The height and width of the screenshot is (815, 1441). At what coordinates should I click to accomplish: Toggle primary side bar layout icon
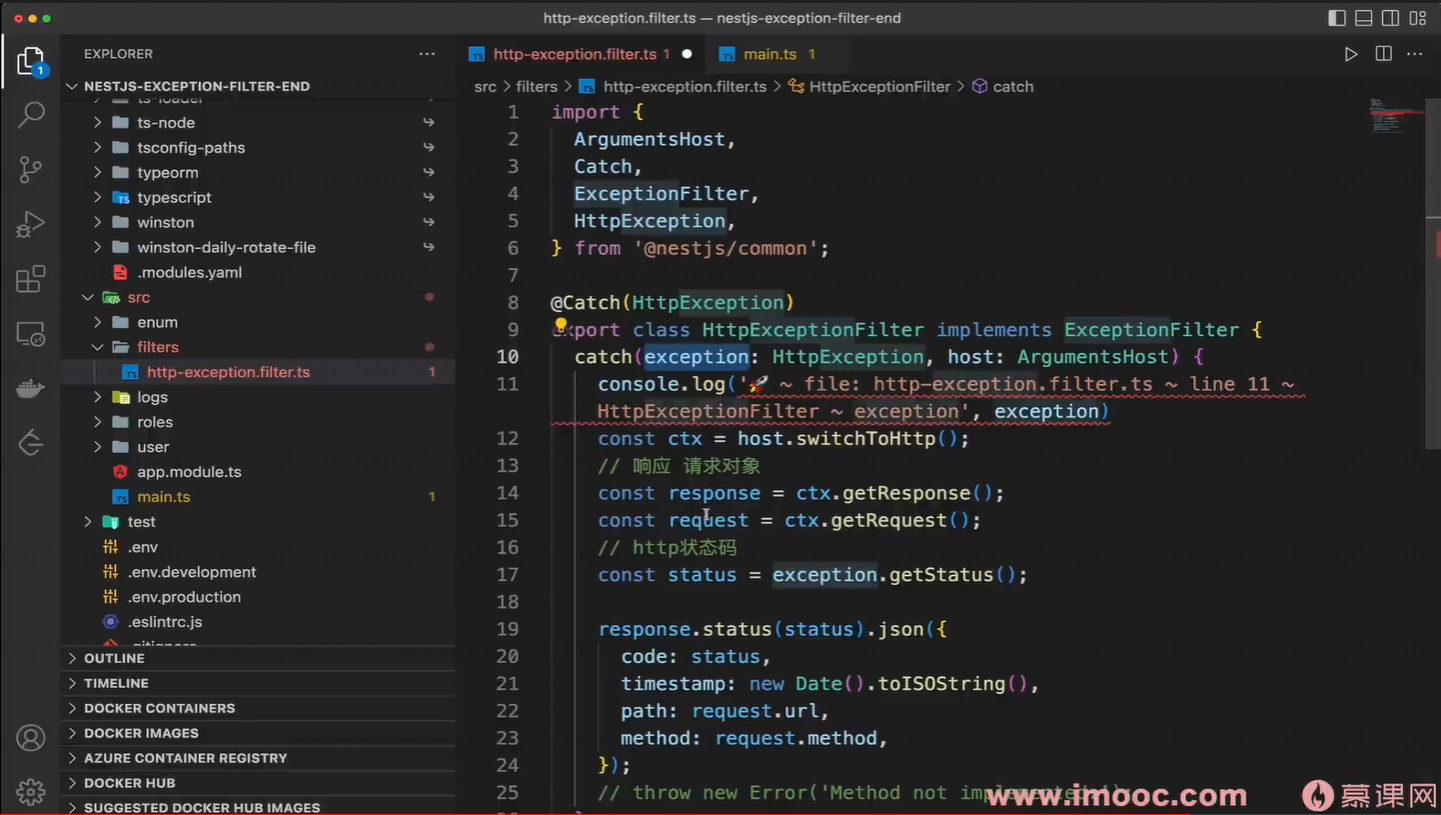point(1337,18)
